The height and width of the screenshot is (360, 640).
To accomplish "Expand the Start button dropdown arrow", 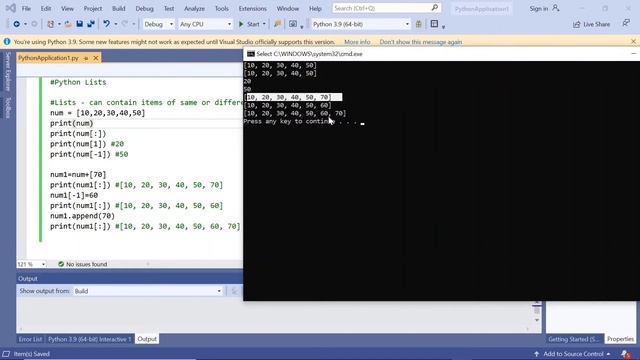I will [264, 24].
